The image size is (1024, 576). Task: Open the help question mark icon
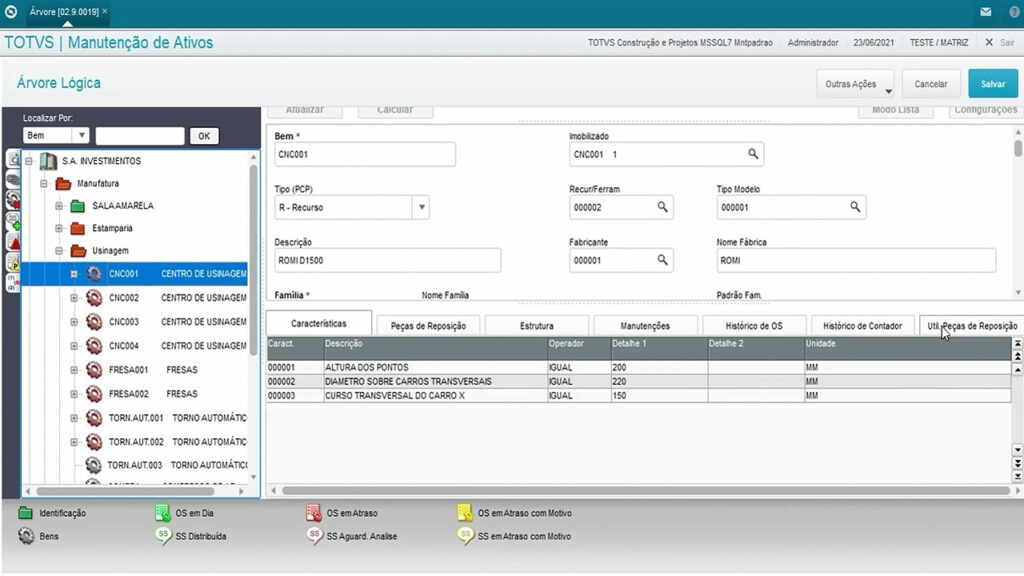(x=1015, y=12)
